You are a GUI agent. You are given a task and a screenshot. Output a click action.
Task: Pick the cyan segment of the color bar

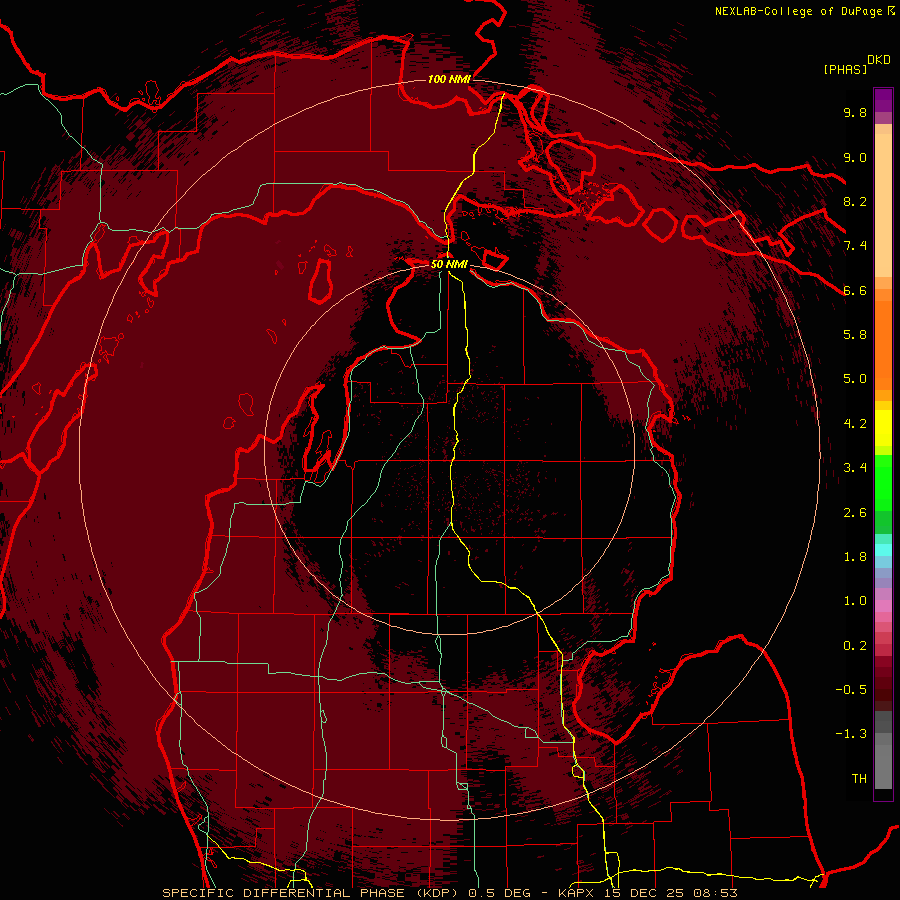pyautogui.click(x=883, y=550)
